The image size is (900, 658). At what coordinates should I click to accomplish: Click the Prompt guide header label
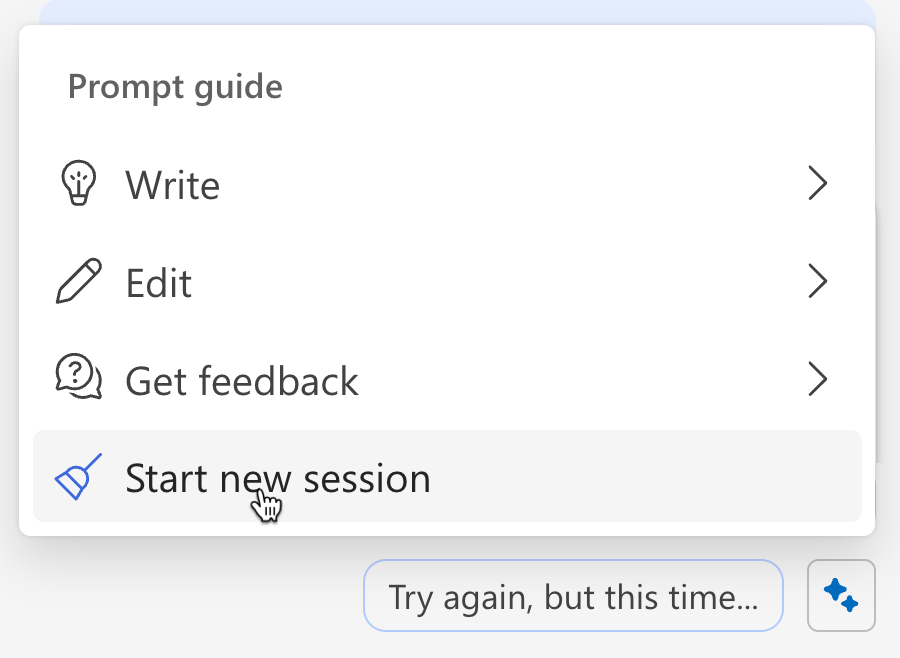(174, 87)
